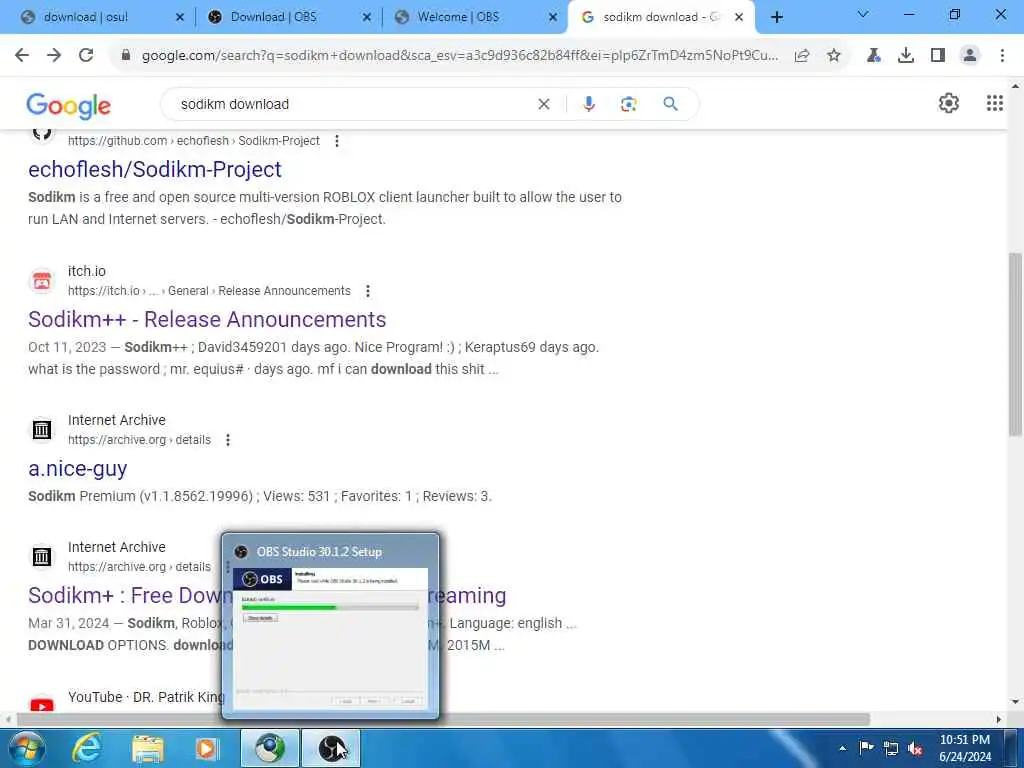Open Windows Explorer folder on taskbar
The width and height of the screenshot is (1024, 768).
click(148, 748)
